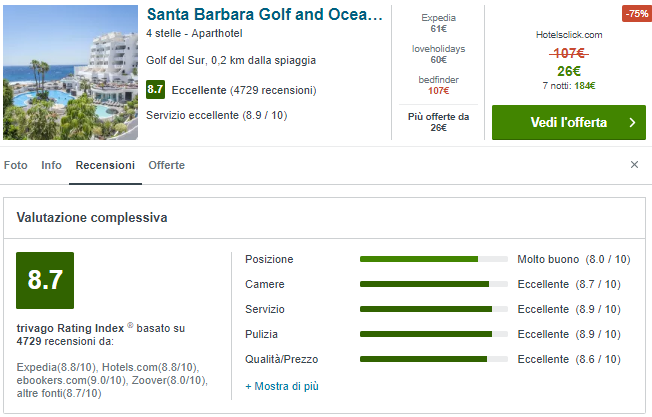Click the Posizione rating bar
652x417 pixels.
coord(433,259)
